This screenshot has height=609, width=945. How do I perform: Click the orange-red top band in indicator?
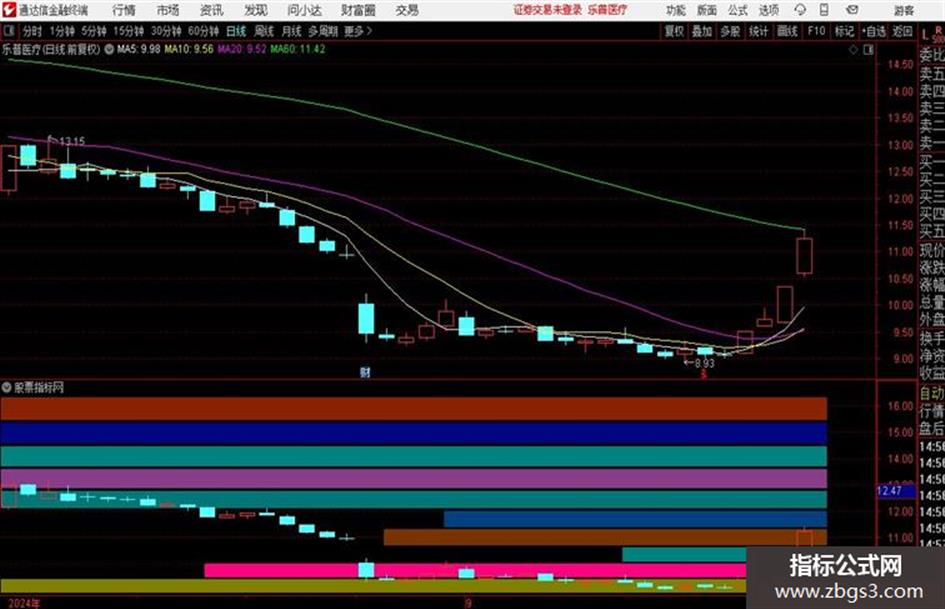click(413, 408)
